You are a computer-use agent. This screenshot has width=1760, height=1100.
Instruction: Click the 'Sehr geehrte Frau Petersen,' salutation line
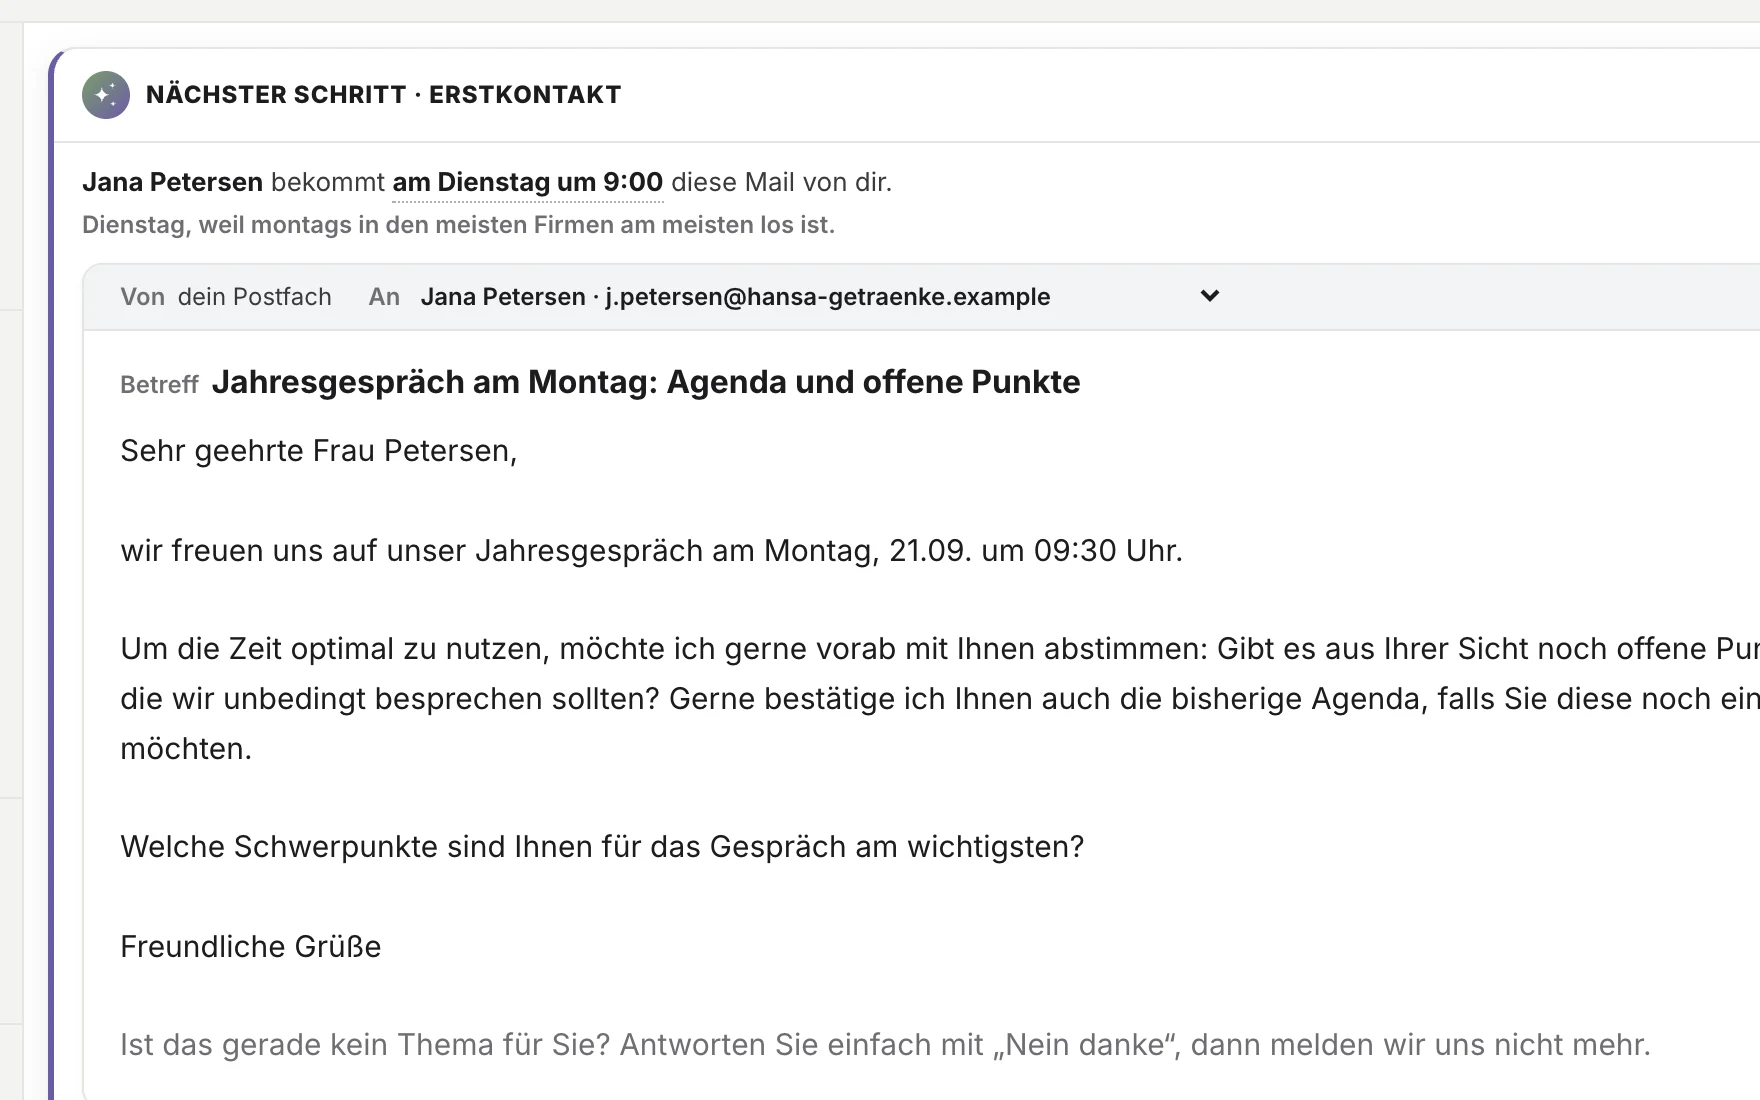pos(319,451)
